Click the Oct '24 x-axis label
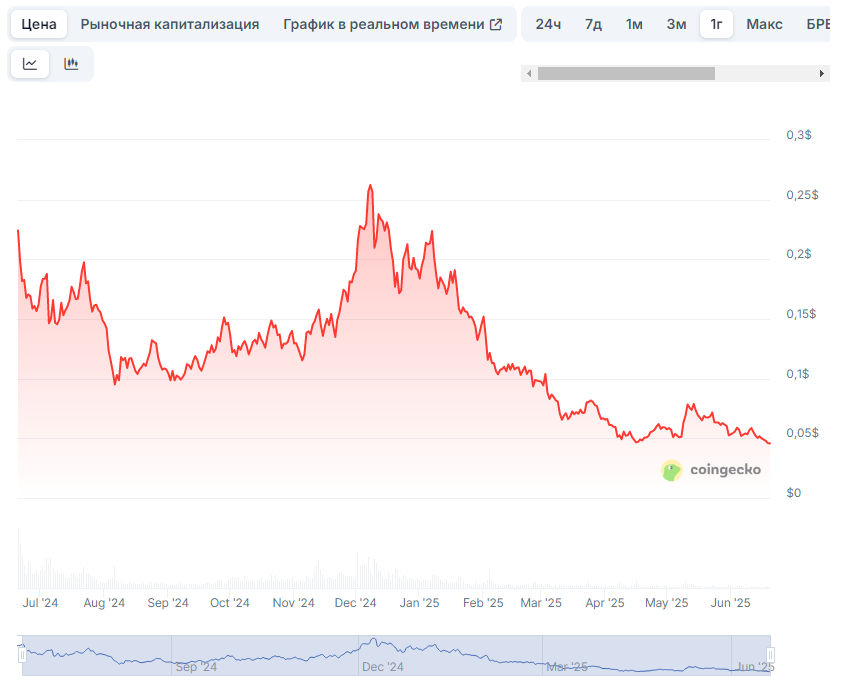This screenshot has width=844, height=690. (x=230, y=603)
